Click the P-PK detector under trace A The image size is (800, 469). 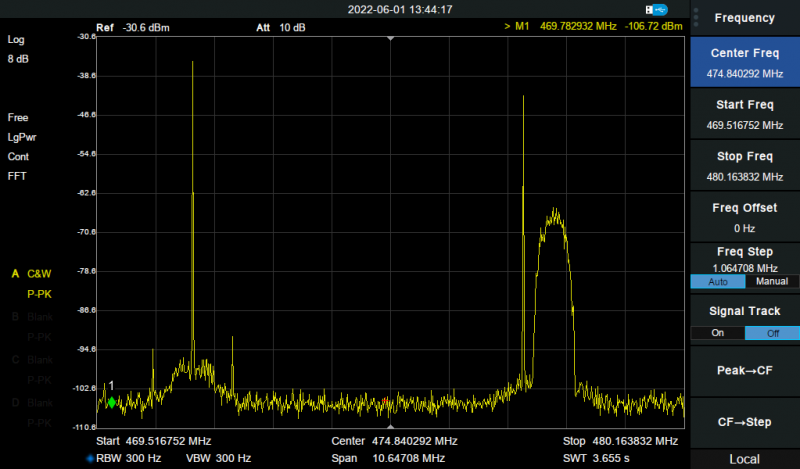point(39,294)
